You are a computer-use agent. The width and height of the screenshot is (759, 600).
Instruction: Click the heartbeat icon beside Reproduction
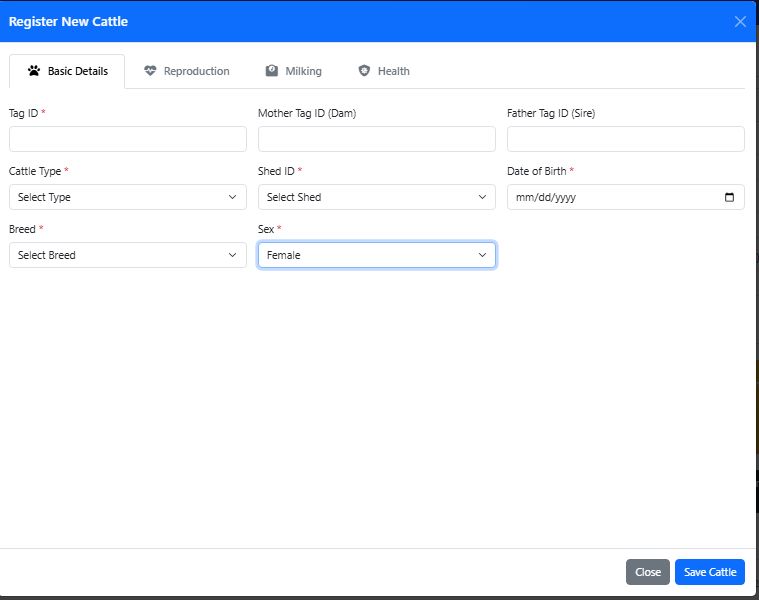click(150, 71)
